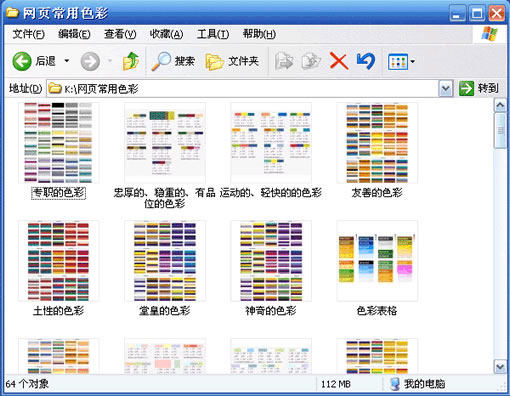Open the 文件(F) menu
Image resolution: width=510 pixels, height=396 pixels.
(29, 34)
